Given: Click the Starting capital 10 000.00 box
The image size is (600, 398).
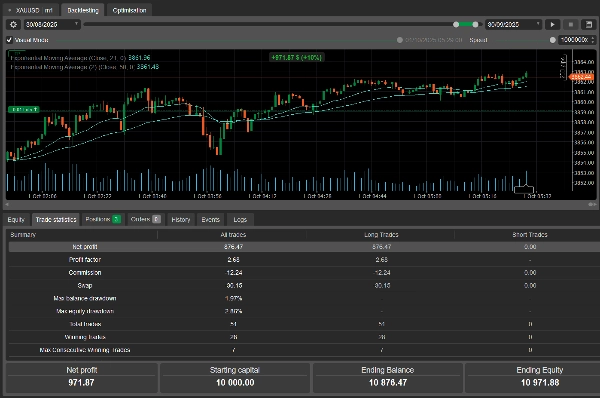Looking at the screenshot, I should (x=235, y=377).
